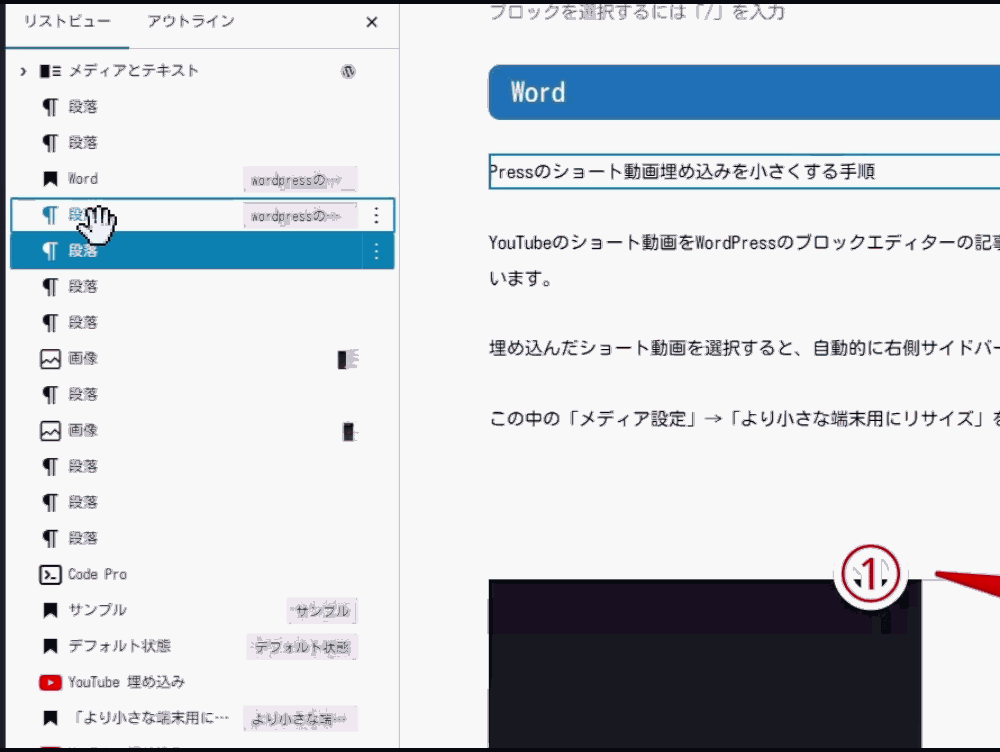This screenshot has width=1000, height=752.
Task: Click the paragraph icon of the topmost 段落 block
Action: (x=49, y=107)
